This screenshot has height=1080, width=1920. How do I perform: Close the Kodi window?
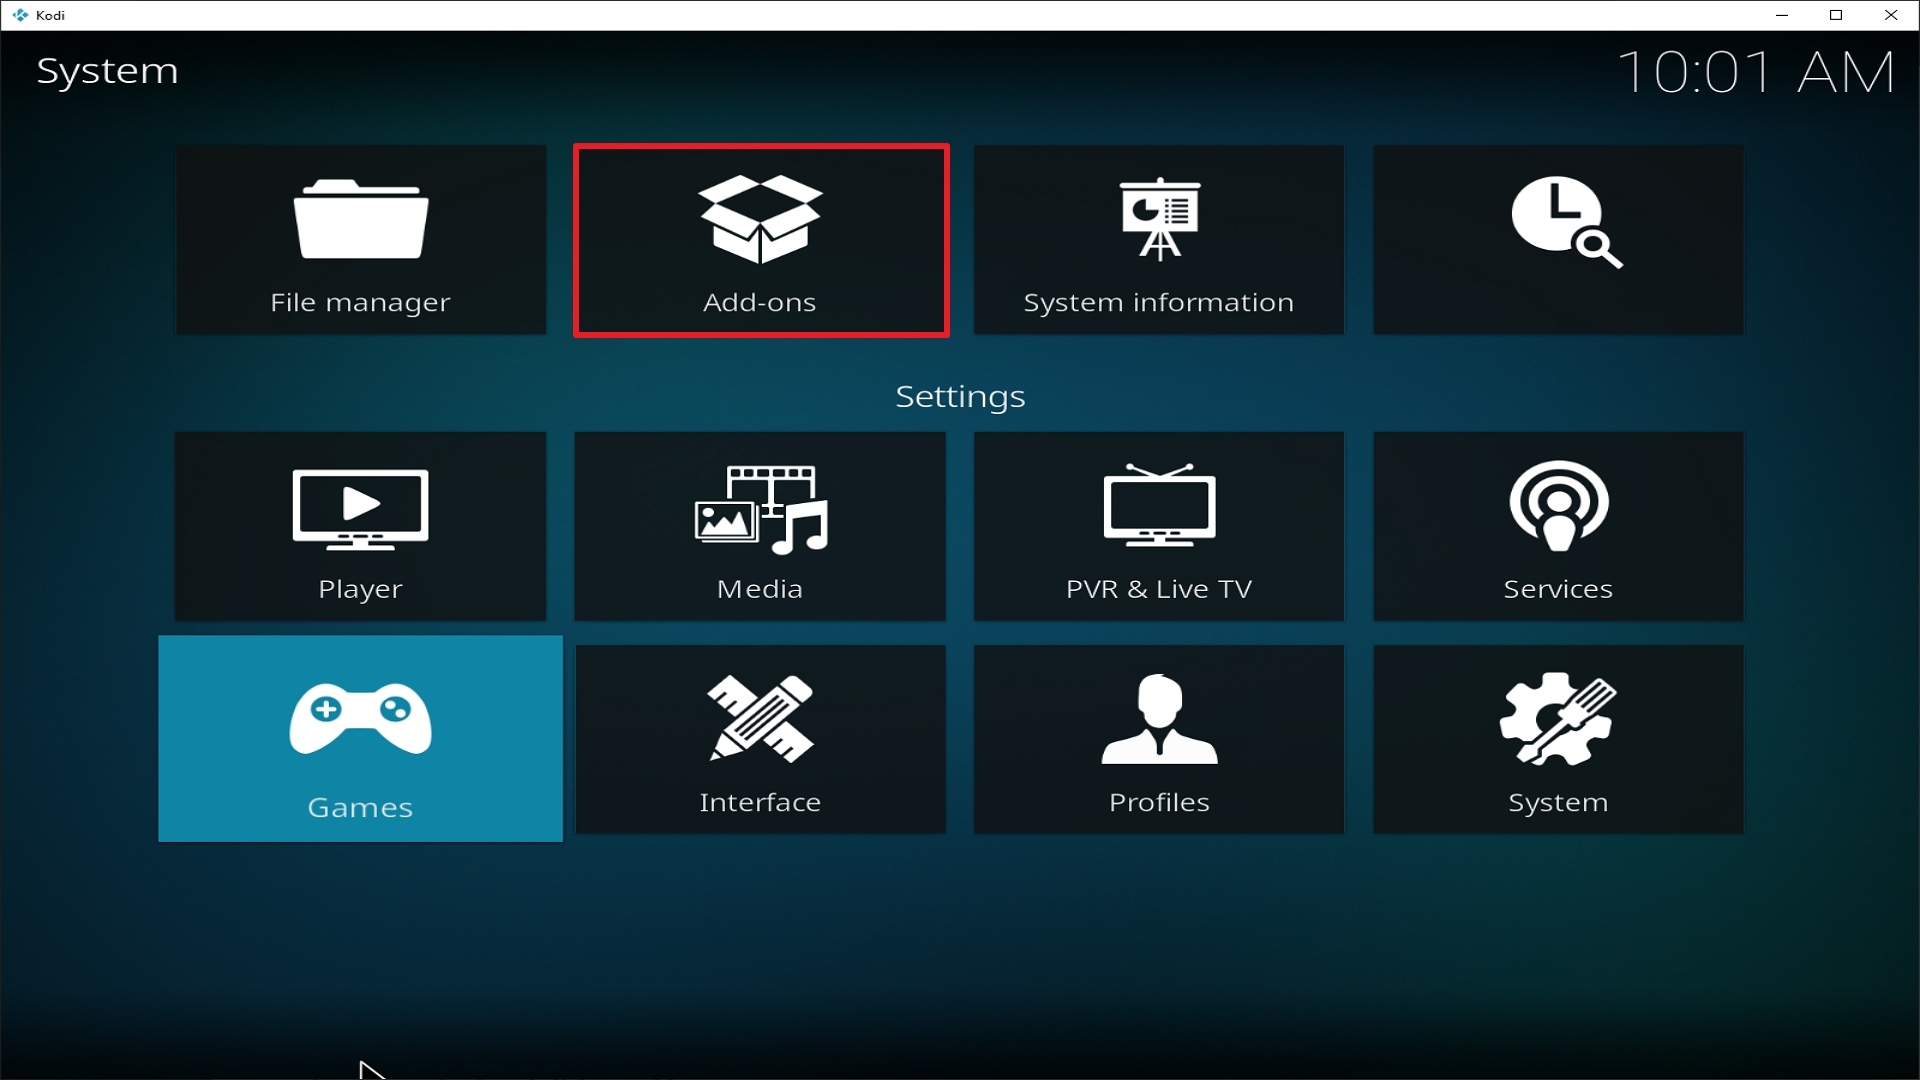coord(1891,15)
